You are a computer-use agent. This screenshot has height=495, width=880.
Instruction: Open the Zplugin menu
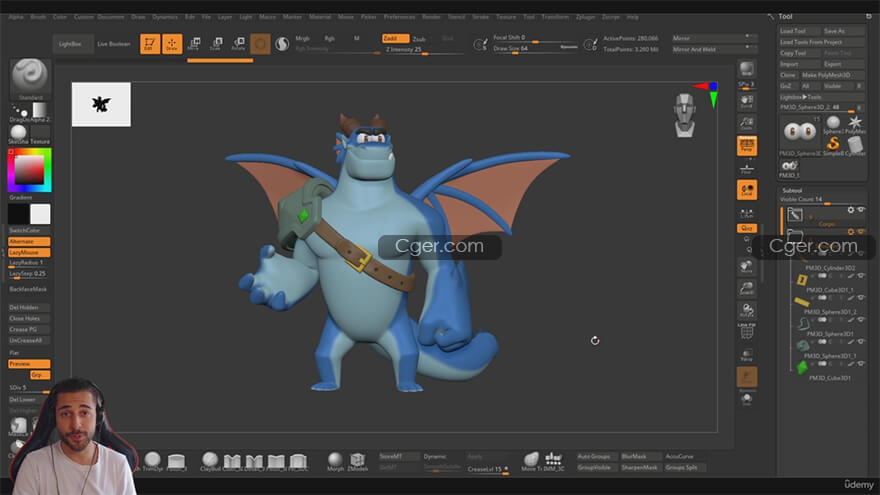(x=585, y=17)
